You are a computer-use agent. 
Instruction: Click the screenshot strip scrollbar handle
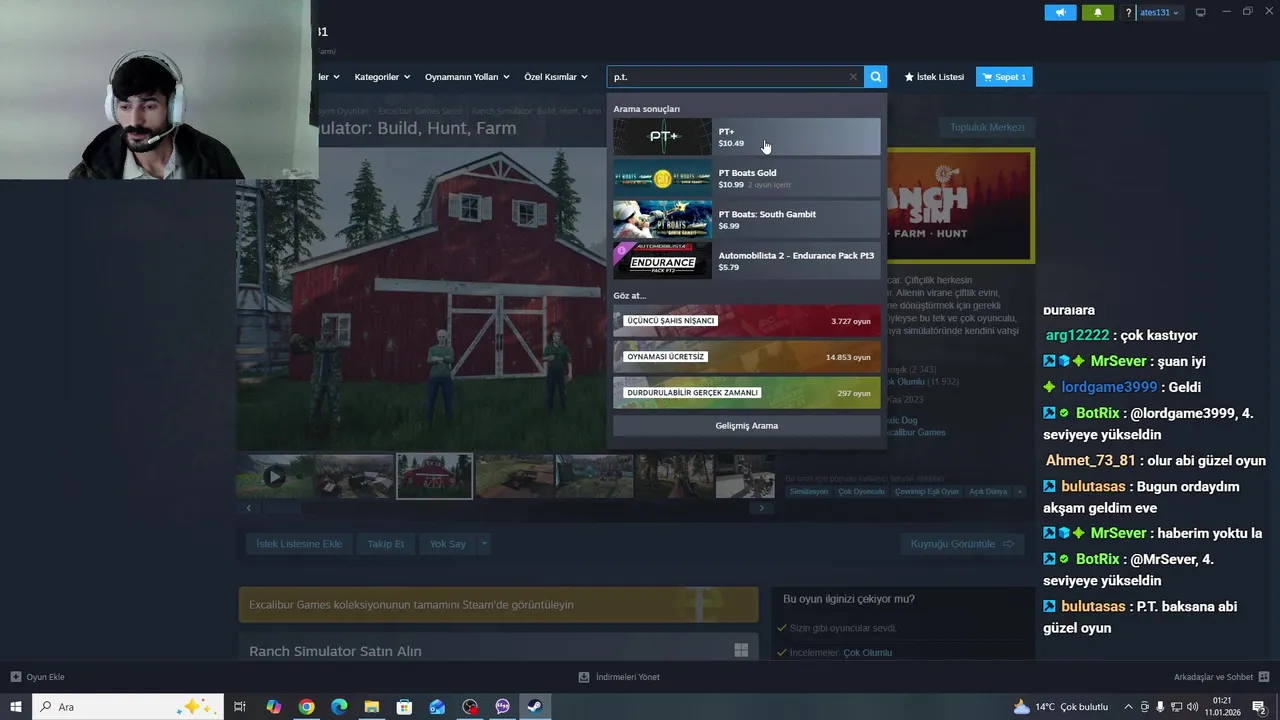pos(282,508)
